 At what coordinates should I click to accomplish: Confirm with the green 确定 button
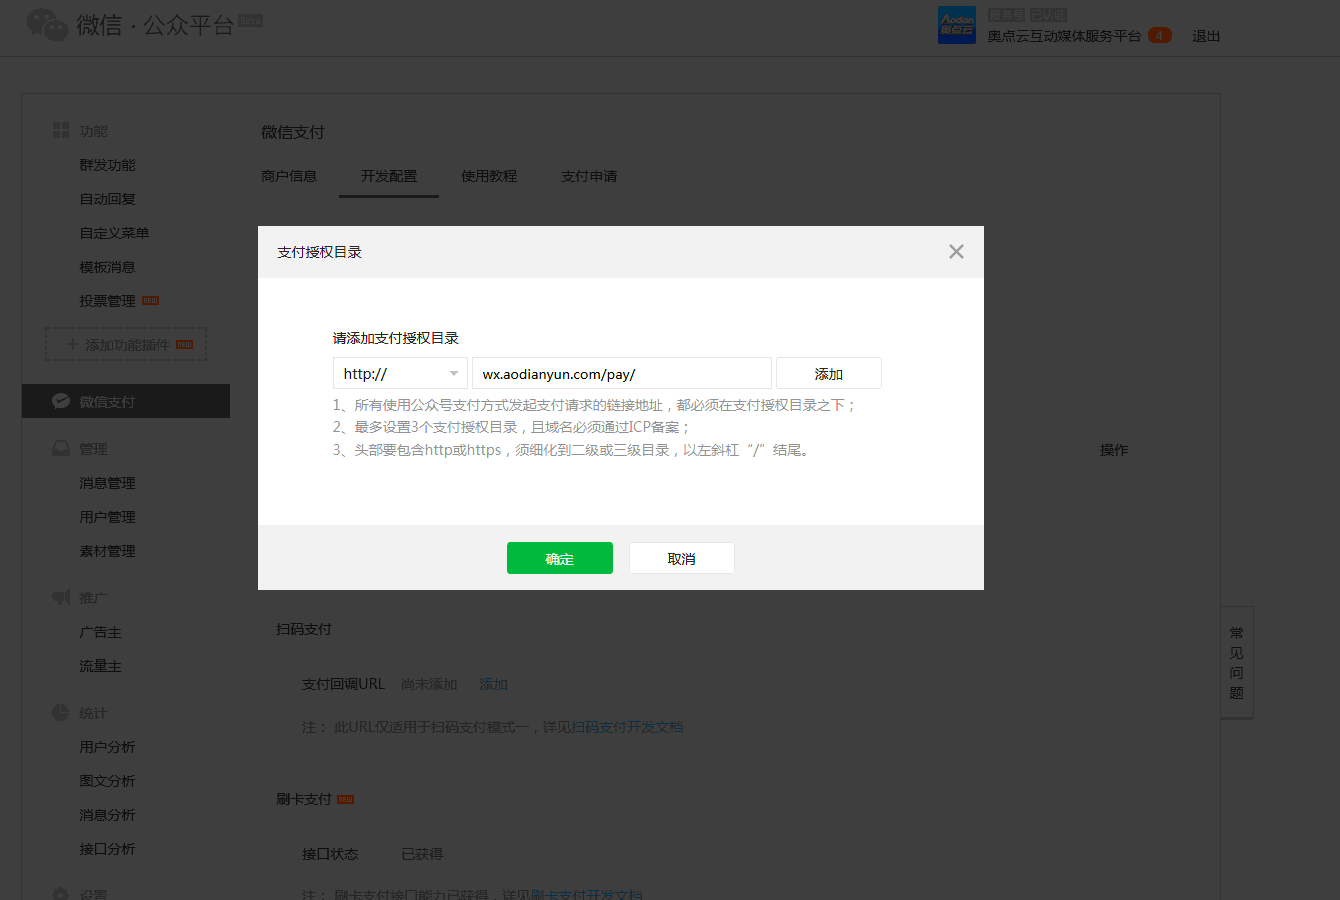(560, 558)
